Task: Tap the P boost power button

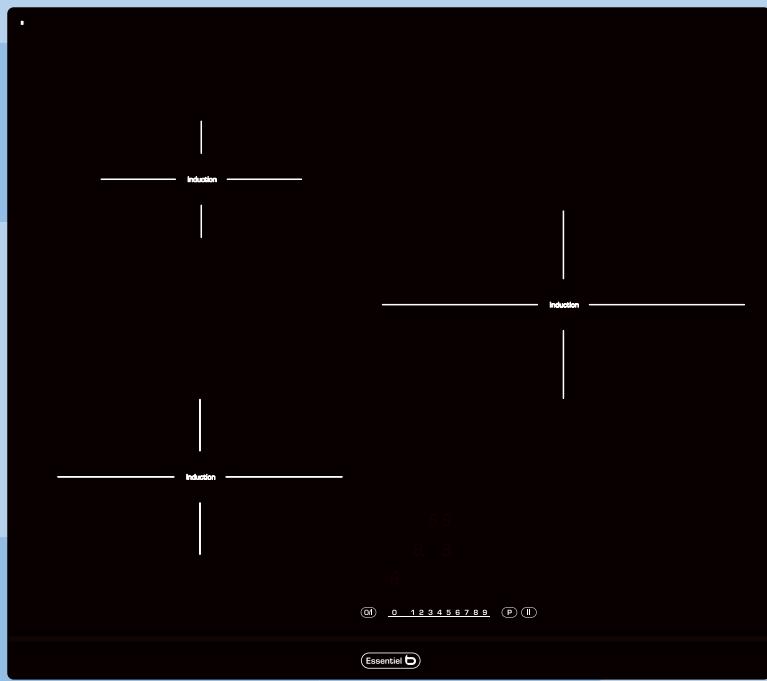Action: click(x=509, y=612)
